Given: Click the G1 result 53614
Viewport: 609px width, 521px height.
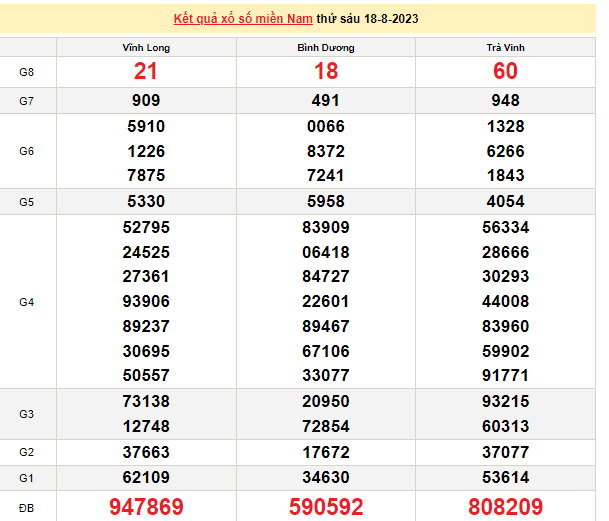Looking at the screenshot, I should (505, 478).
